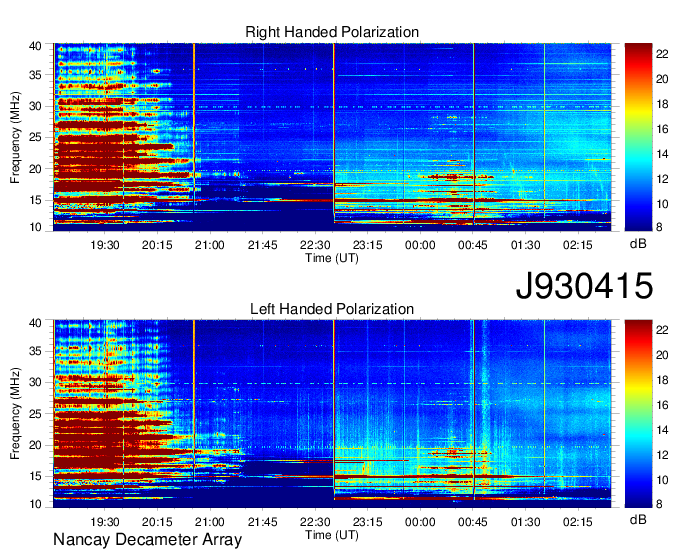The width and height of the screenshot is (680, 552).
Task: Click the dB unit label under upper colorbar
Action: [638, 244]
